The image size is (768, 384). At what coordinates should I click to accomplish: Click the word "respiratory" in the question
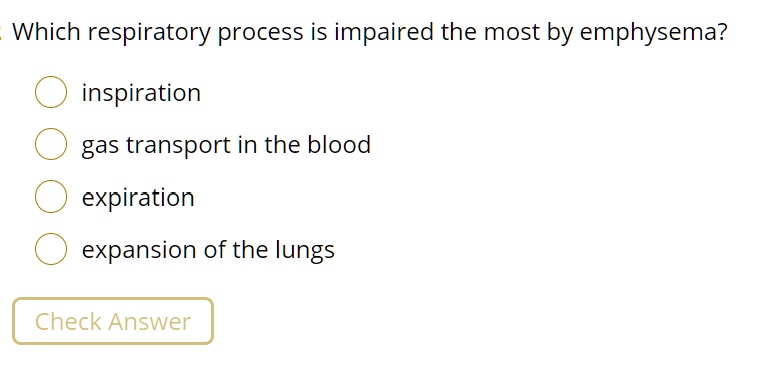tap(149, 33)
